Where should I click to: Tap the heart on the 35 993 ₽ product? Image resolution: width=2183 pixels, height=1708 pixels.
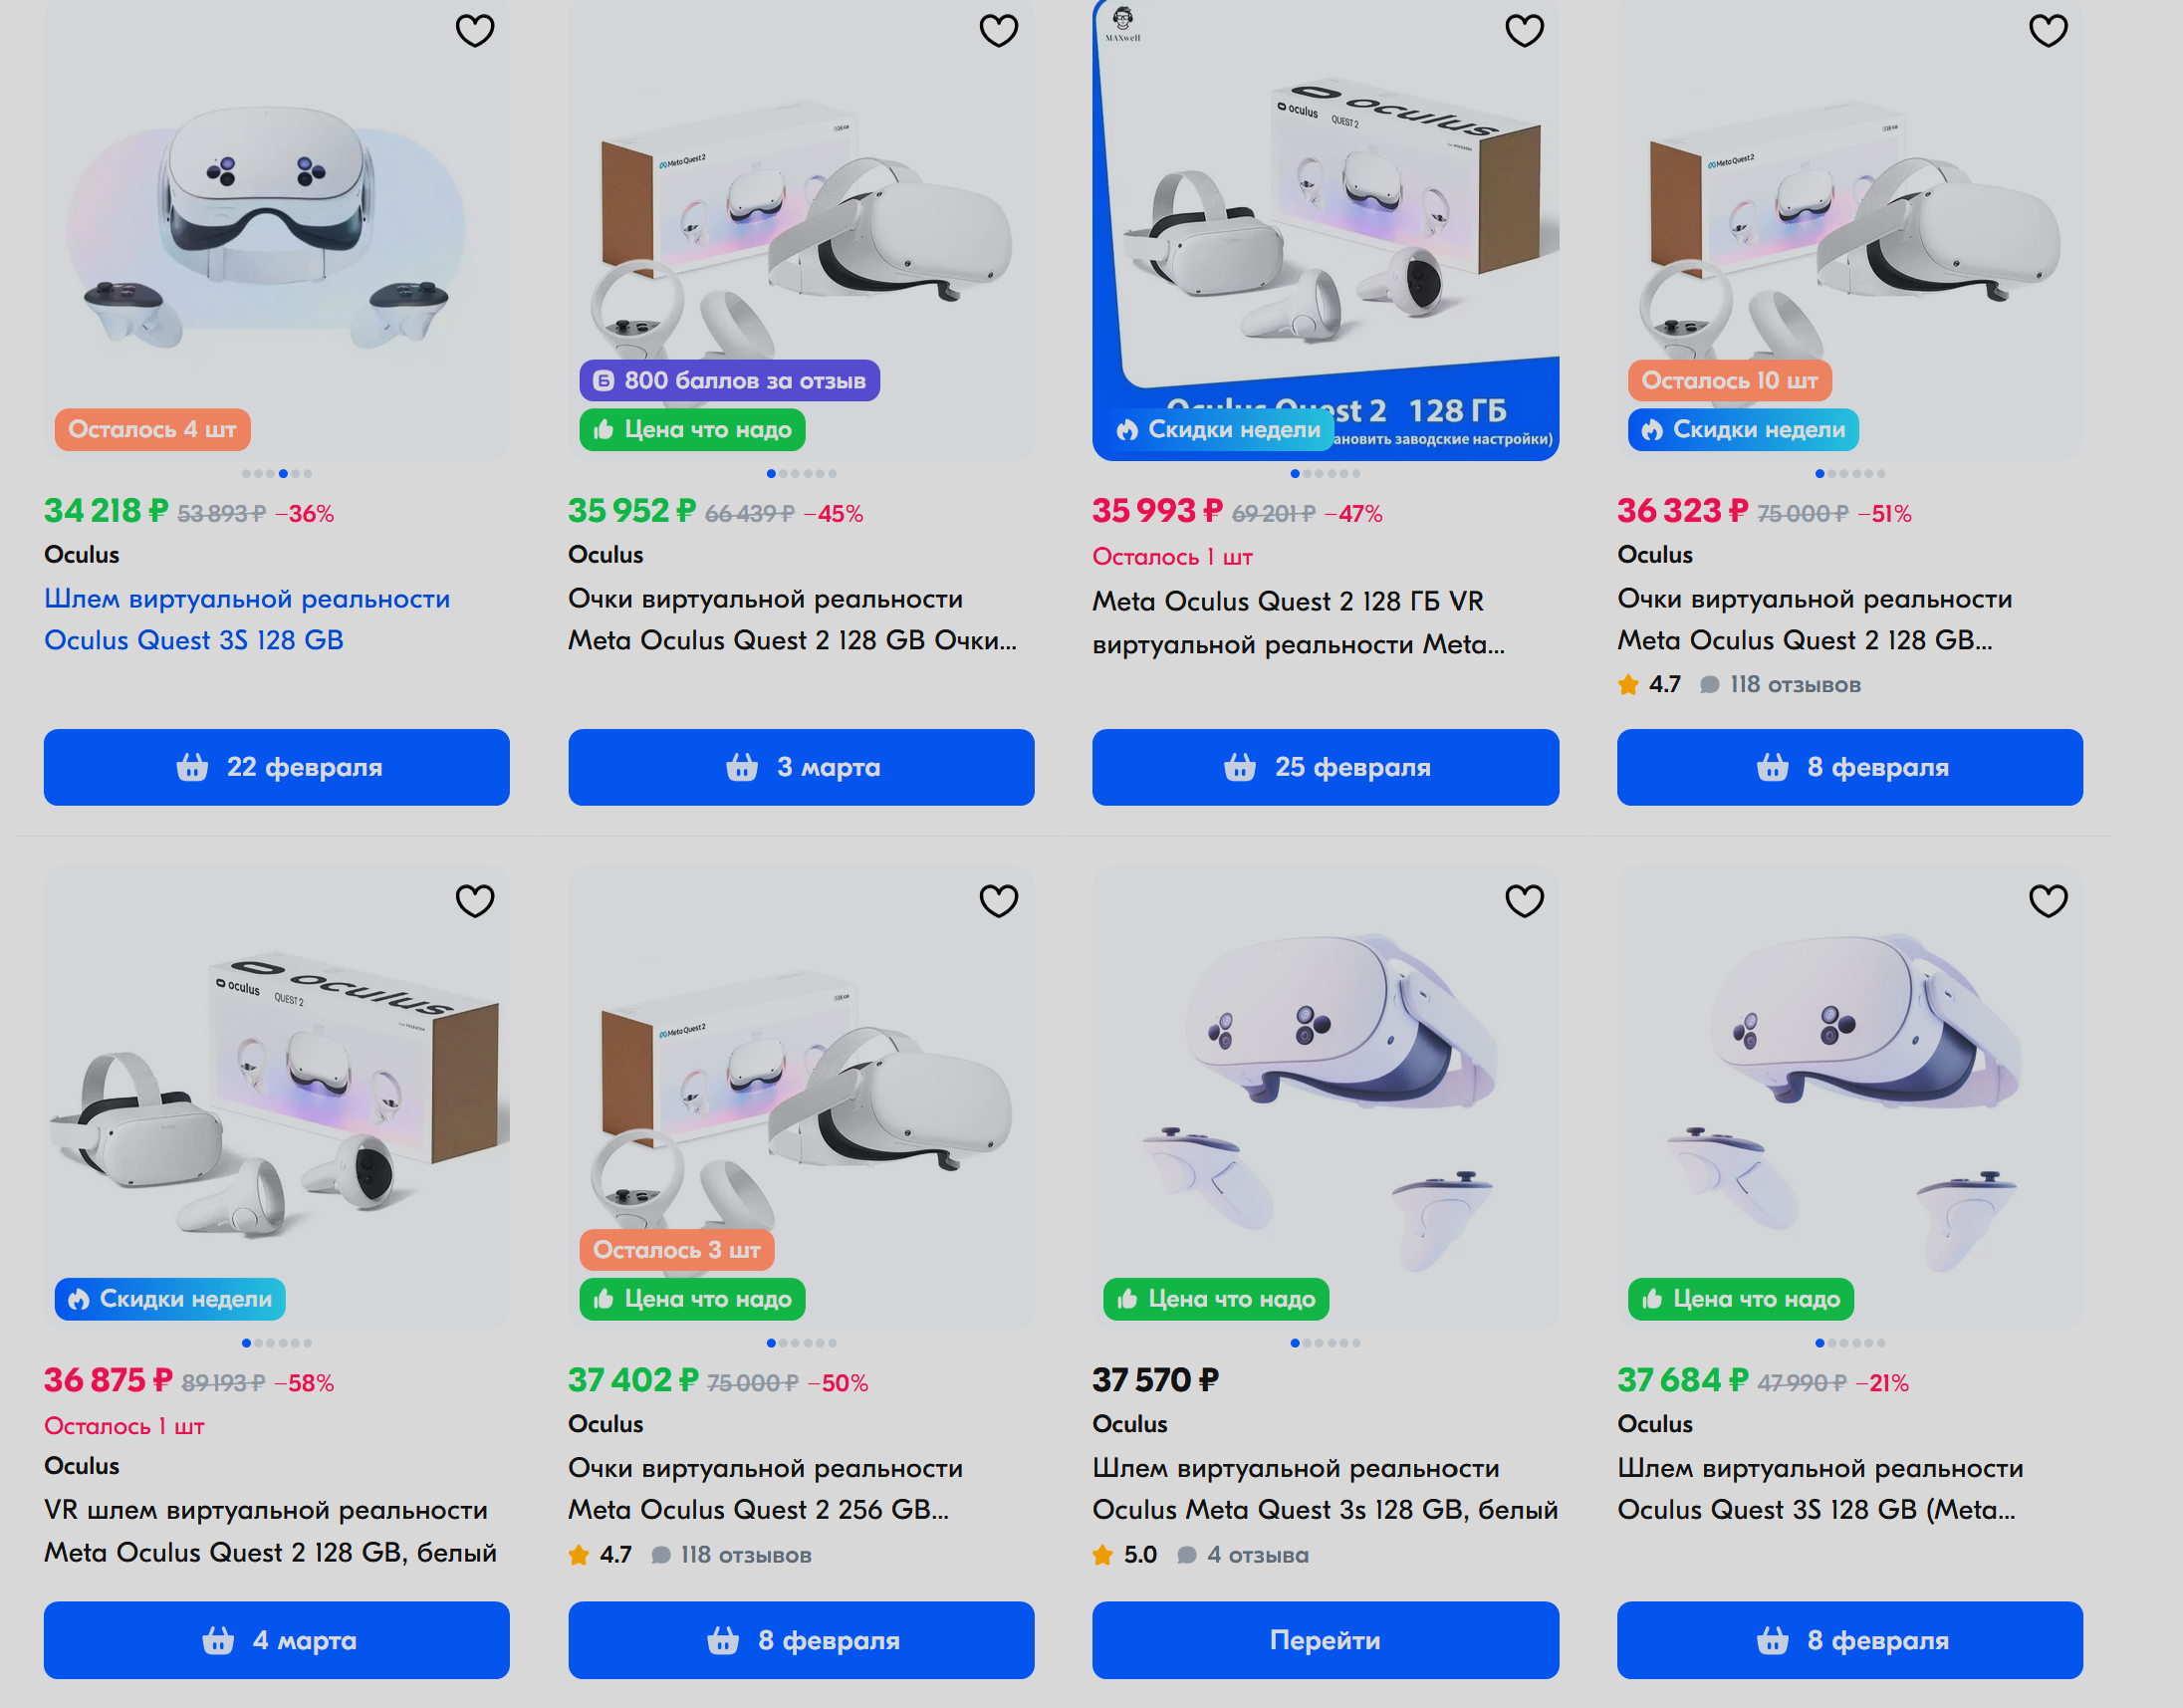point(1524,31)
